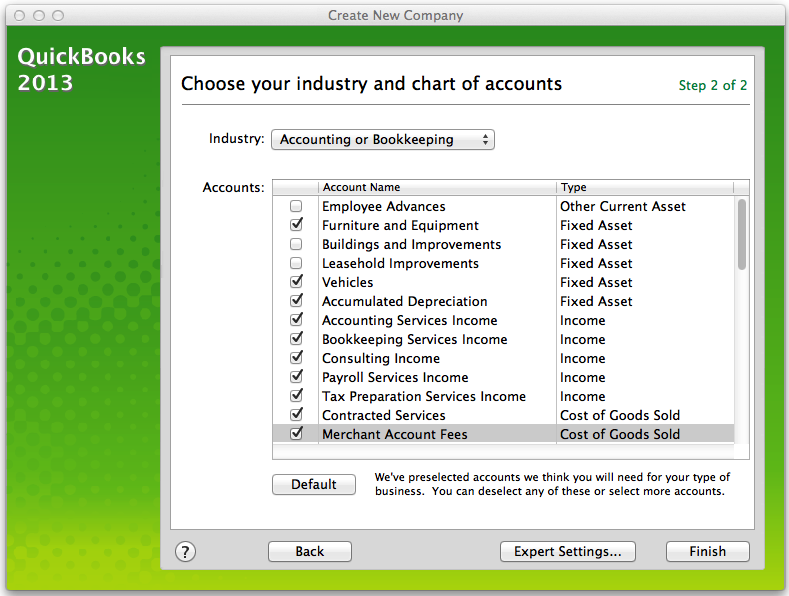Open the help question mark button
This screenshot has width=789, height=596.
coord(185,552)
